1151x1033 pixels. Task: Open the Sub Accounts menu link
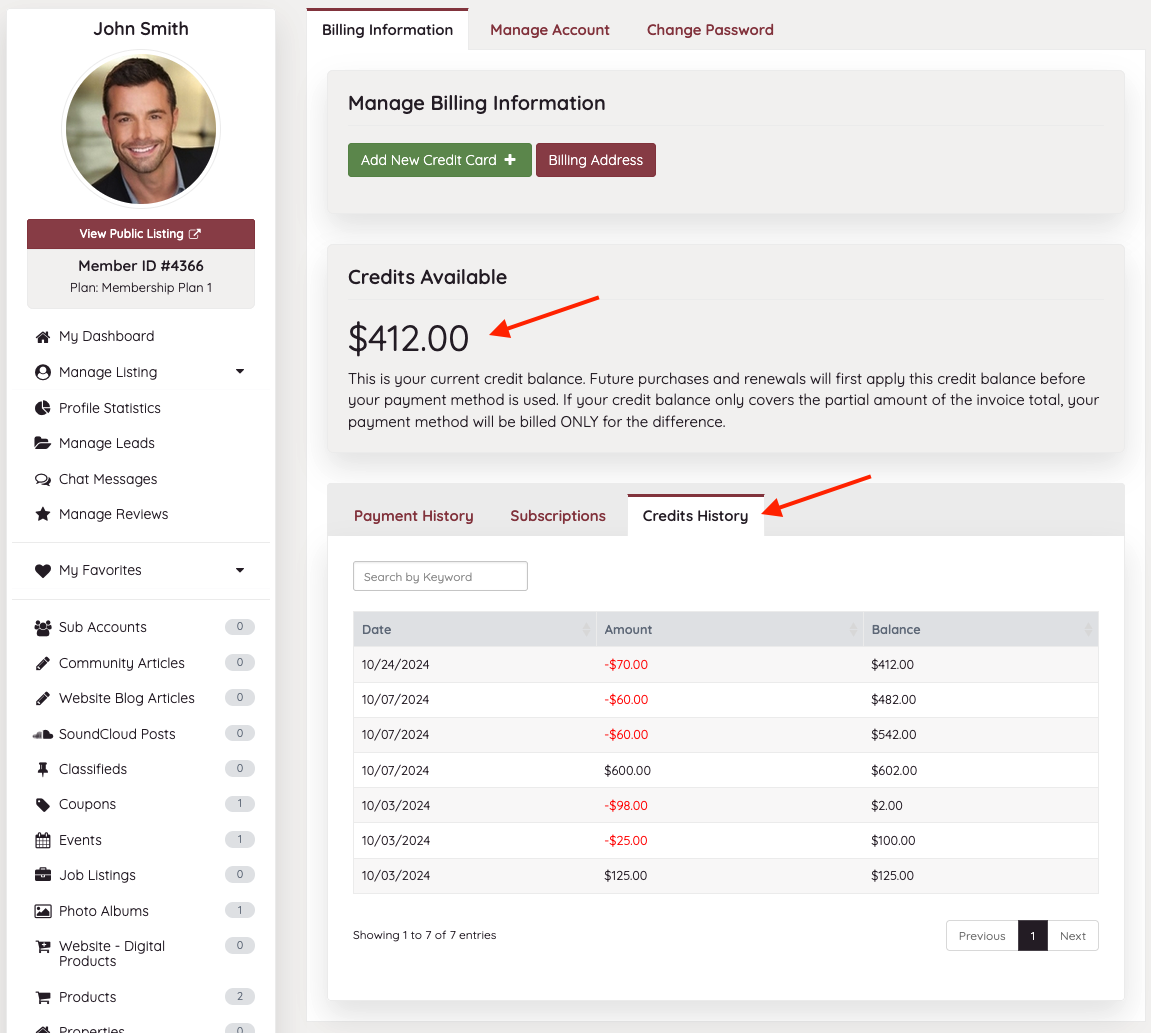[103, 628]
